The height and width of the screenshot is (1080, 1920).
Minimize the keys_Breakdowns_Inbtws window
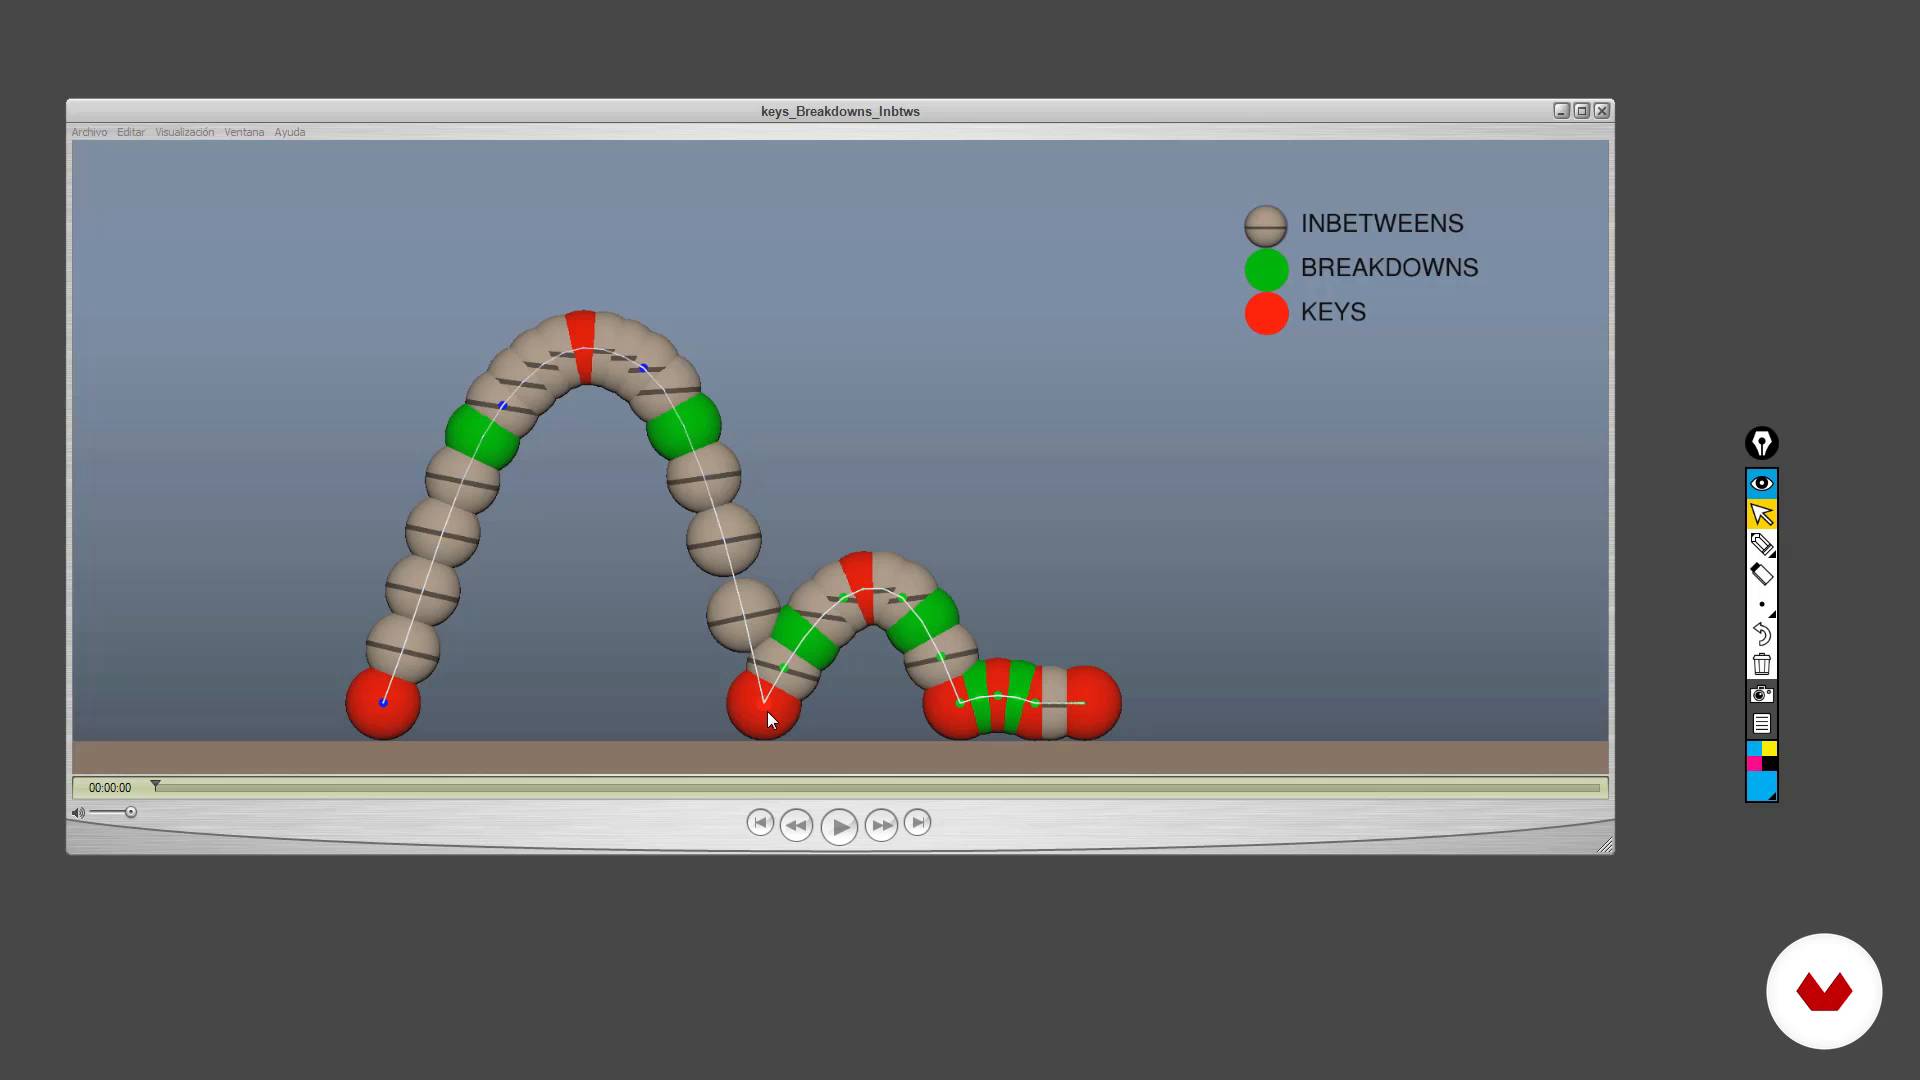[1561, 111]
